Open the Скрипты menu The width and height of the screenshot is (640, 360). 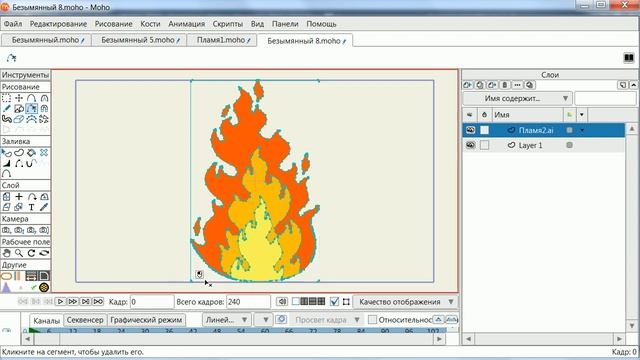tap(228, 24)
